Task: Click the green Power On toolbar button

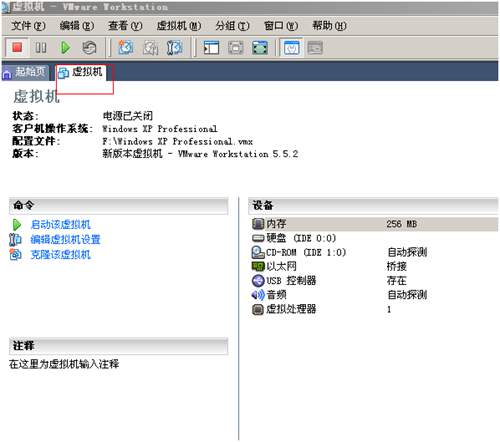Action: coord(65,48)
